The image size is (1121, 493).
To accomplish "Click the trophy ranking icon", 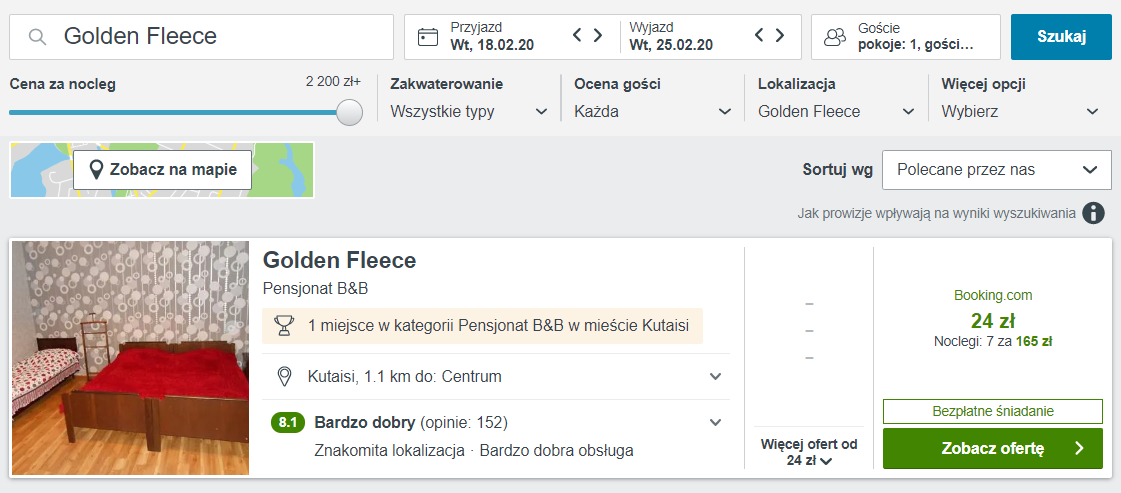I will click(284, 326).
